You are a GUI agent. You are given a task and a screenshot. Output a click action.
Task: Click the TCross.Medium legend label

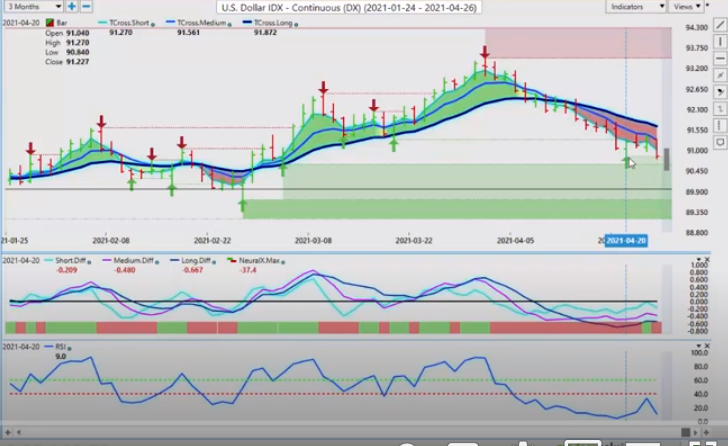tap(201, 23)
